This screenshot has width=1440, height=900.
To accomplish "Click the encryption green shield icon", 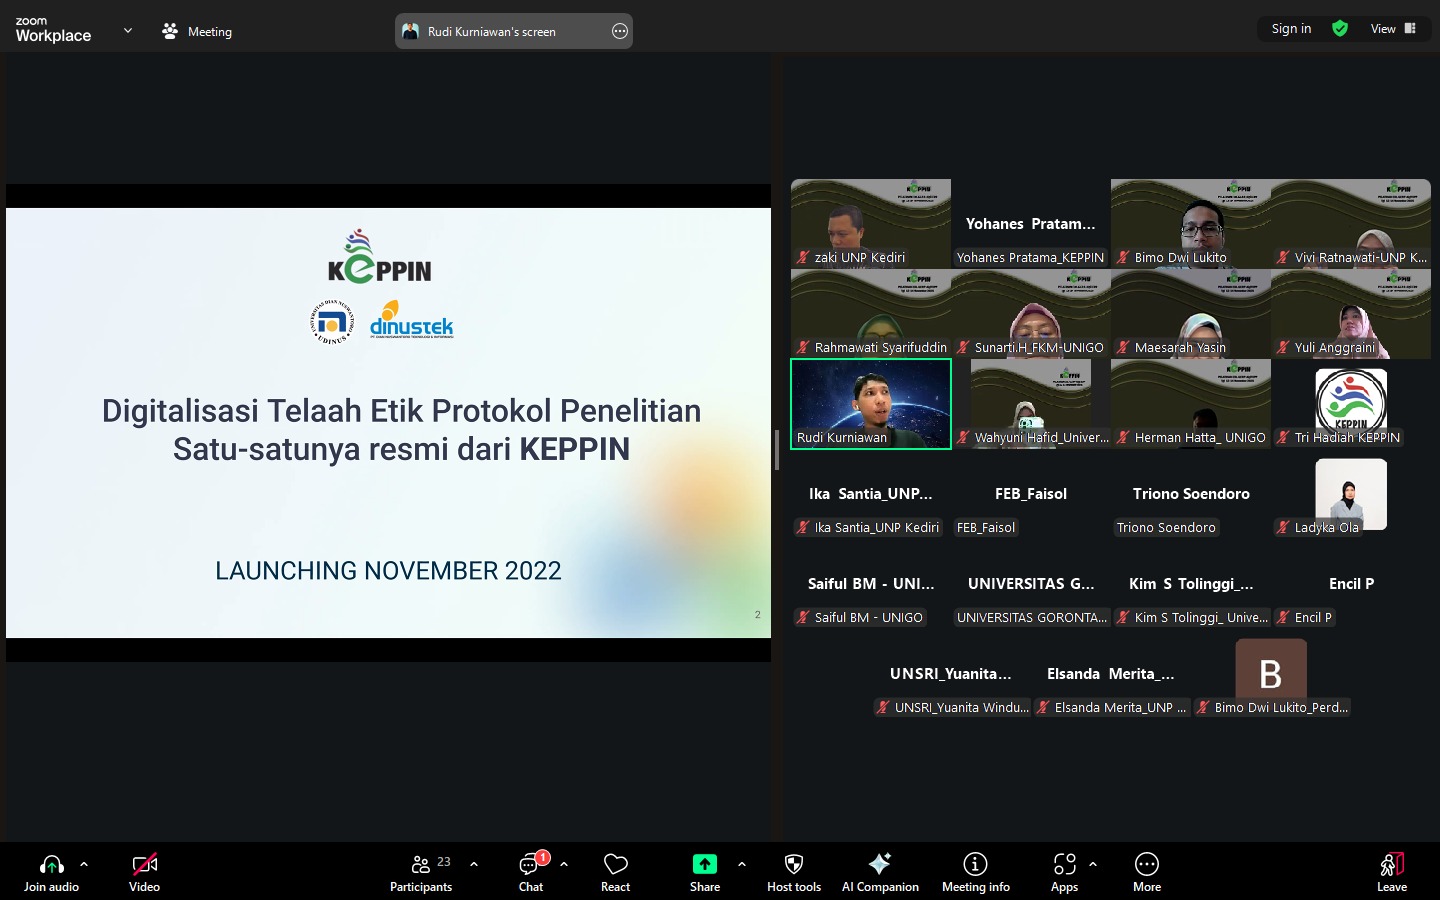I will coord(1340,29).
